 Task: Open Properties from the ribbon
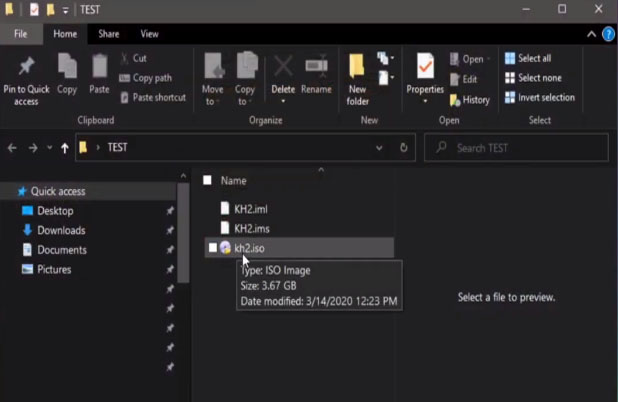click(424, 68)
